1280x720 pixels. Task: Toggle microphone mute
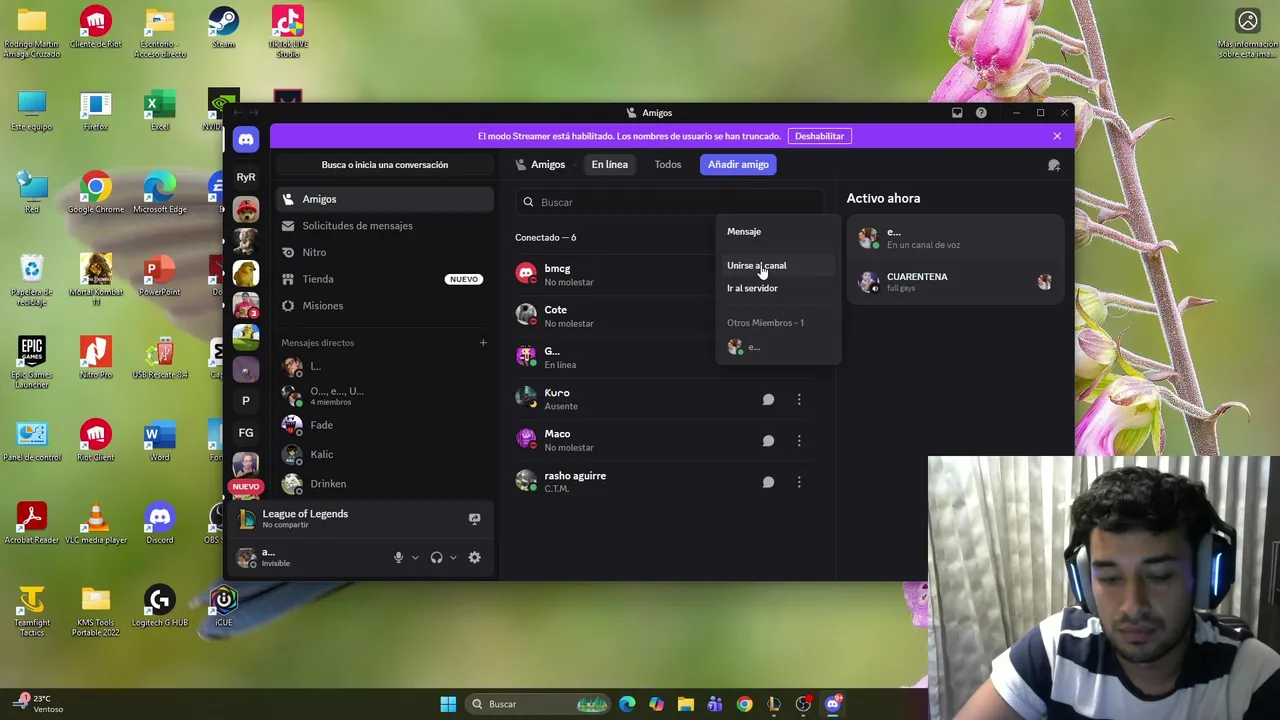click(398, 558)
